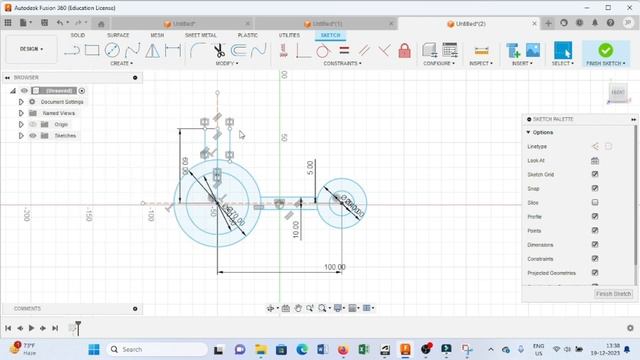Click the taskbar Search box
This screenshot has height=360, width=640.
[157, 349]
